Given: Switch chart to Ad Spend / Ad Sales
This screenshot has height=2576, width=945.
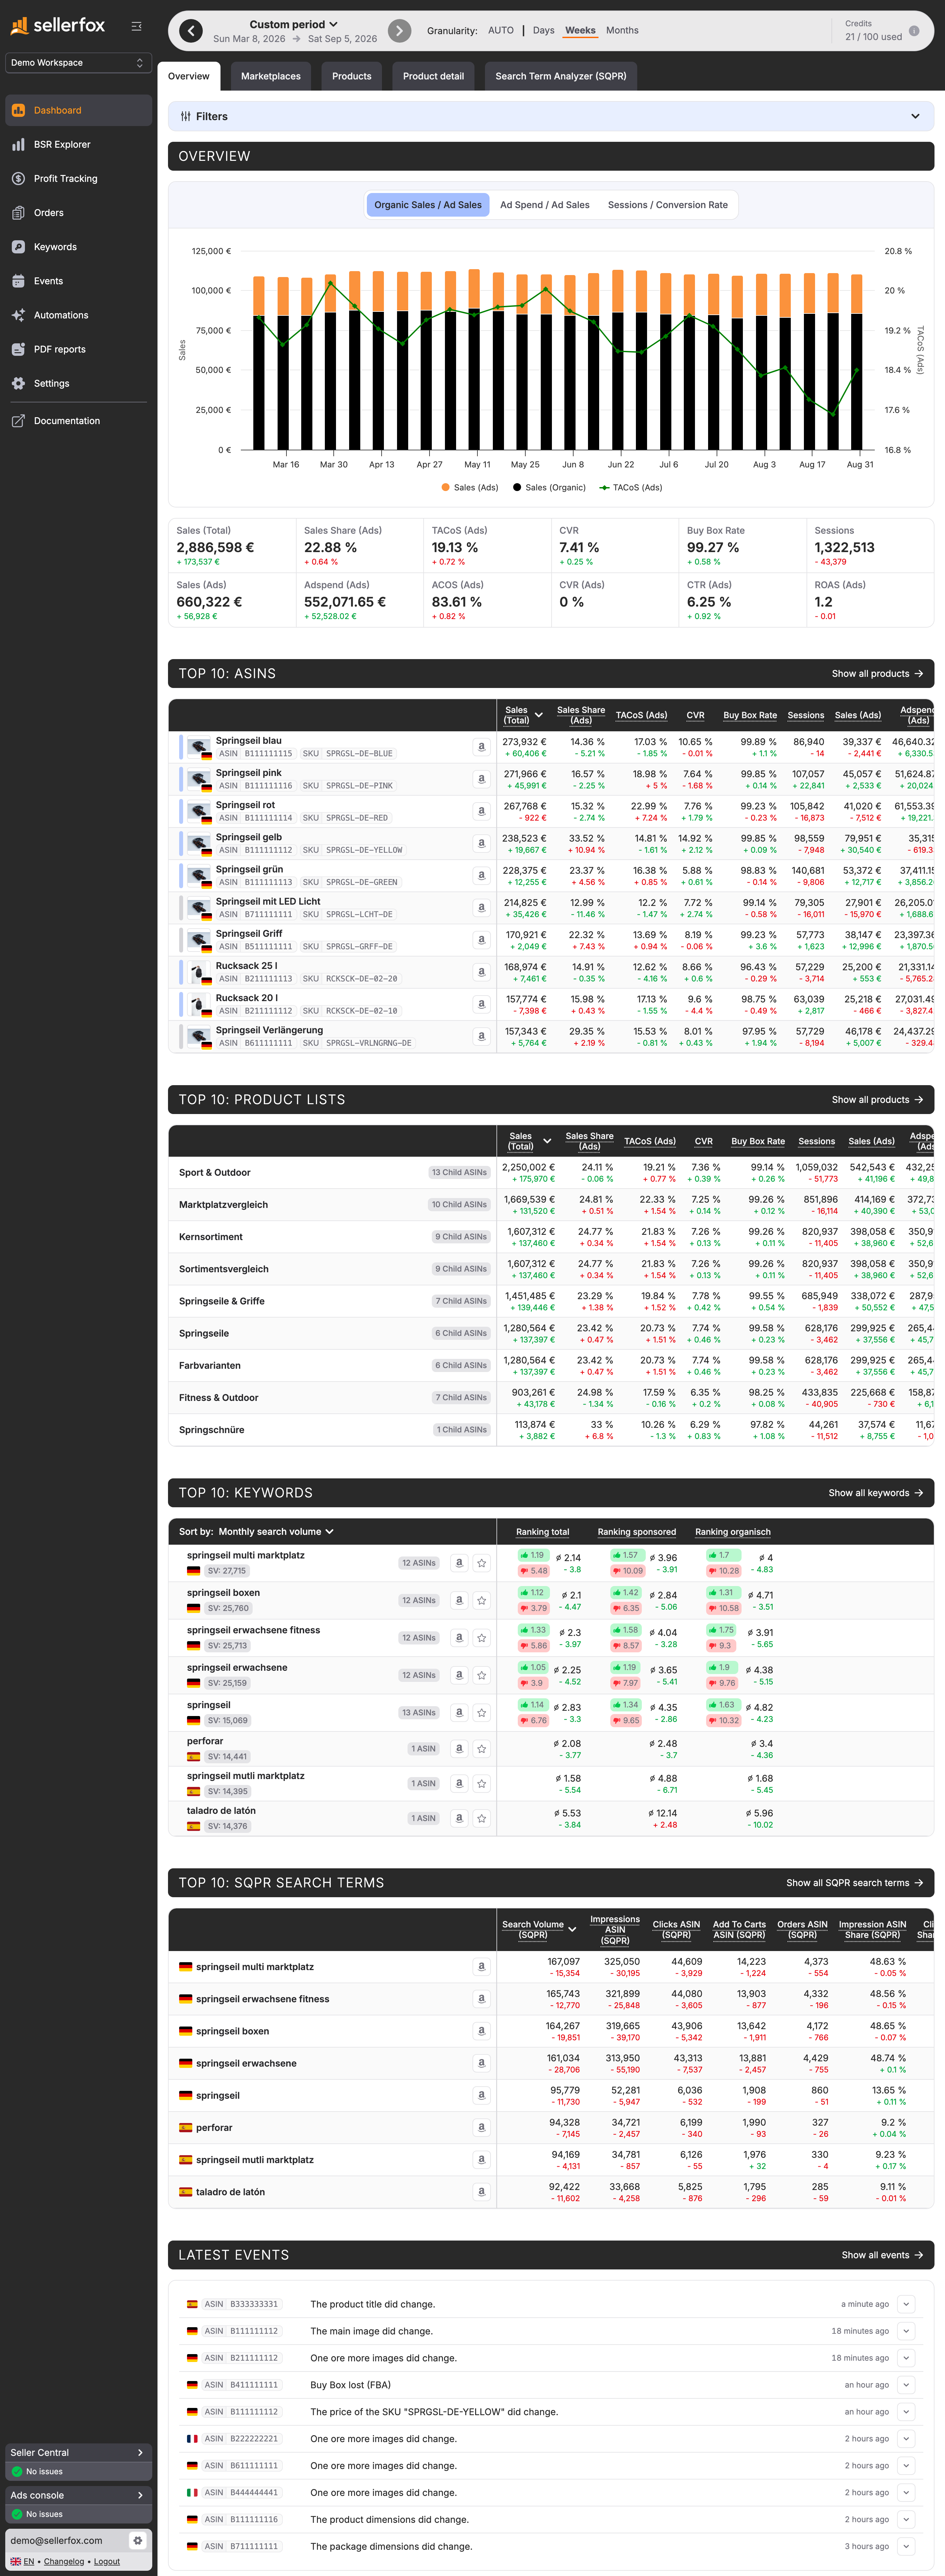Looking at the screenshot, I should [545, 205].
